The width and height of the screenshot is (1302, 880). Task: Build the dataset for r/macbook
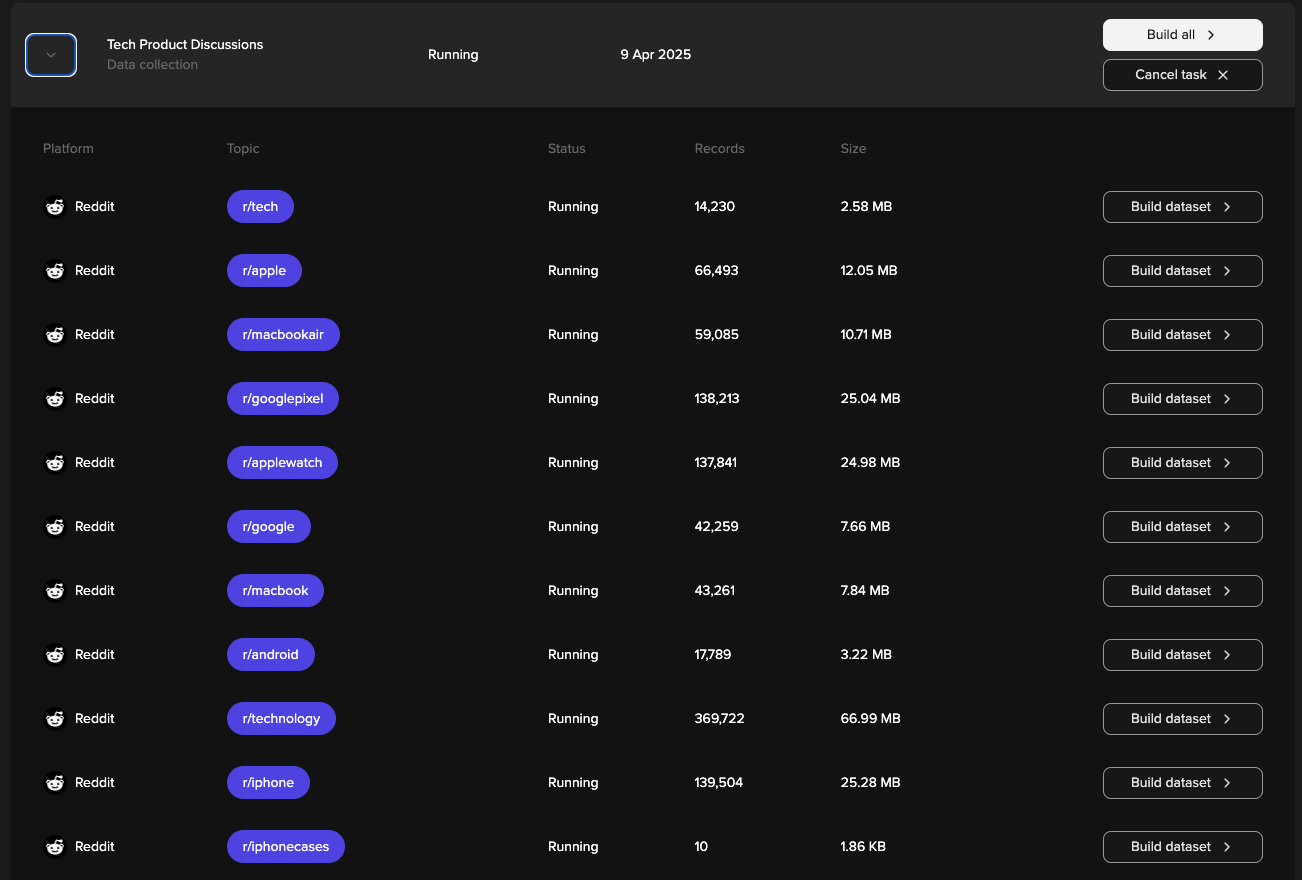(1182, 591)
